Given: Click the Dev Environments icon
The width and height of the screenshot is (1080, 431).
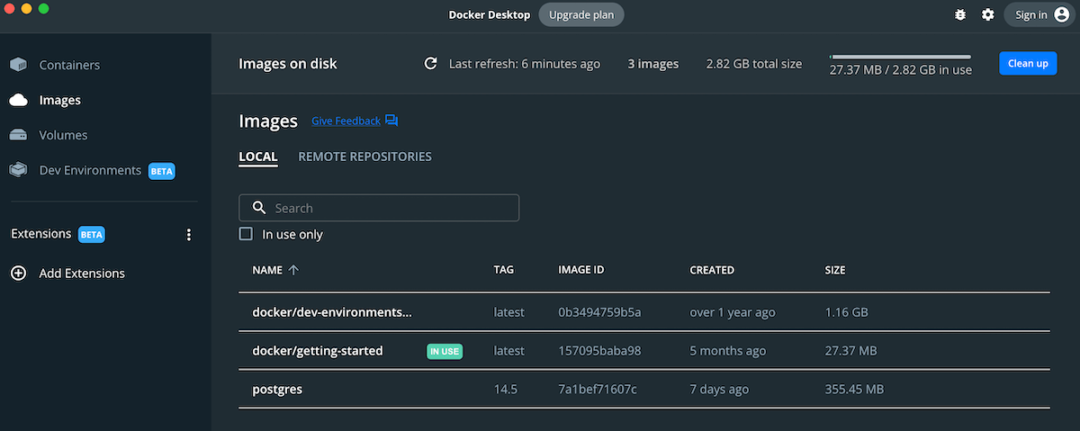Looking at the screenshot, I should click(x=18, y=170).
